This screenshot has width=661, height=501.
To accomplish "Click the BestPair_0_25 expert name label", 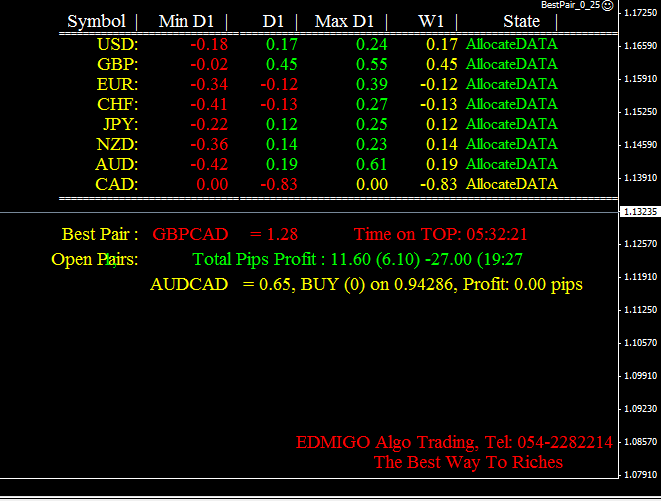I will (x=570, y=5).
